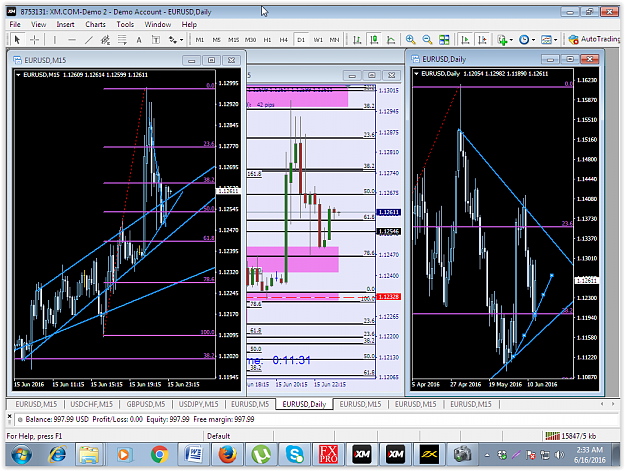Switch timeframe to M30
The width and height of the screenshot is (625, 471).
[250, 40]
